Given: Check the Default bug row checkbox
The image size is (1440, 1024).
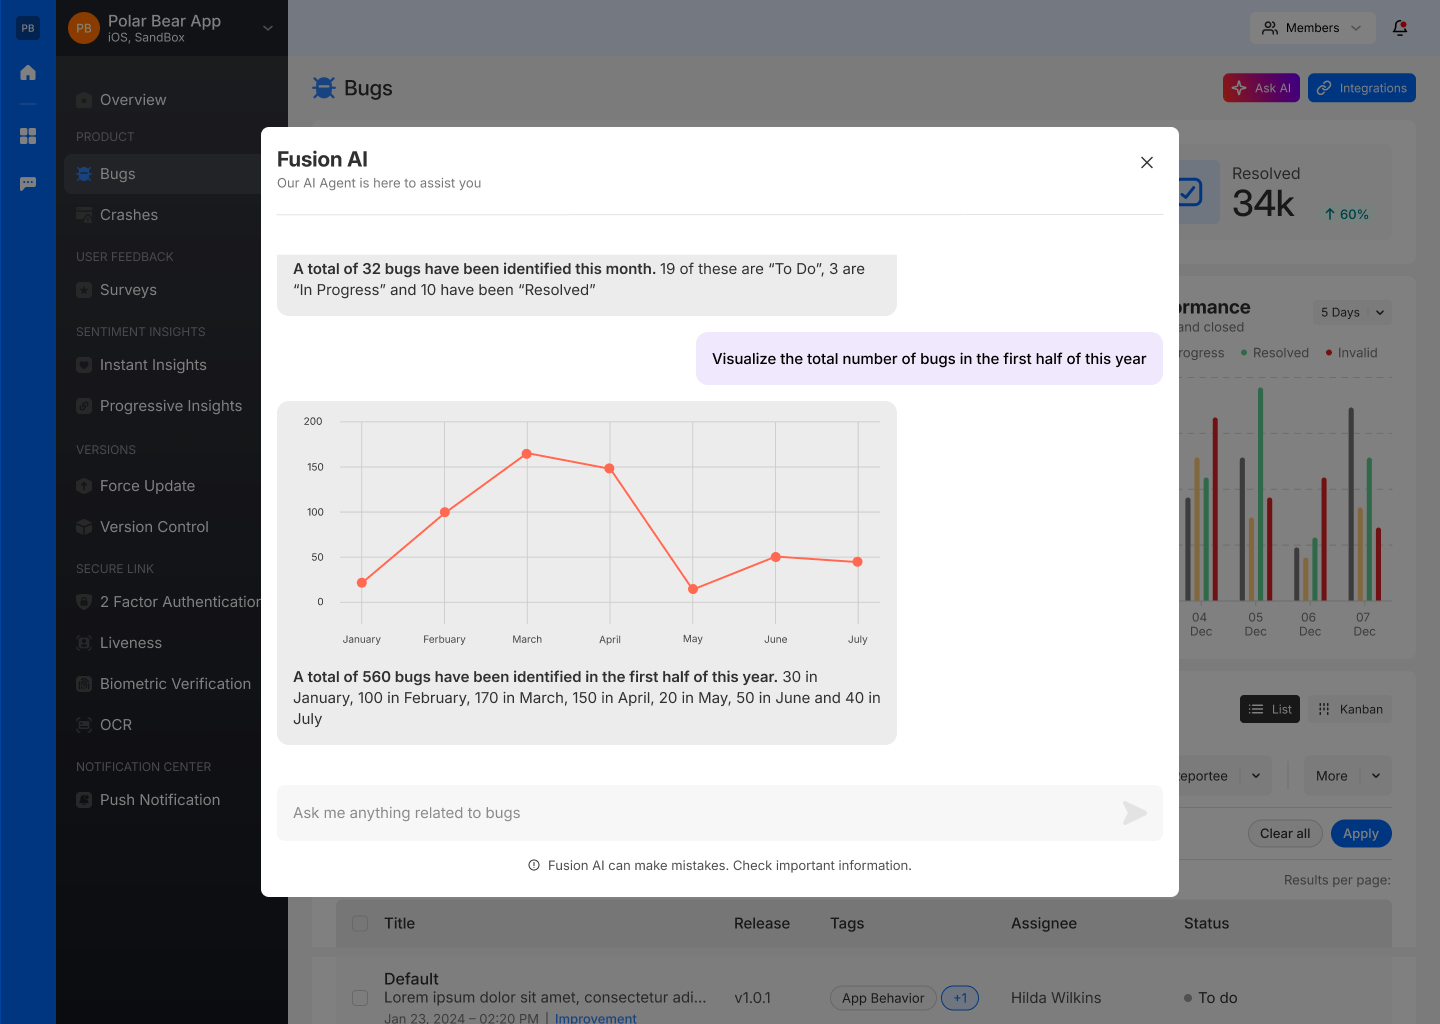Looking at the screenshot, I should (360, 998).
